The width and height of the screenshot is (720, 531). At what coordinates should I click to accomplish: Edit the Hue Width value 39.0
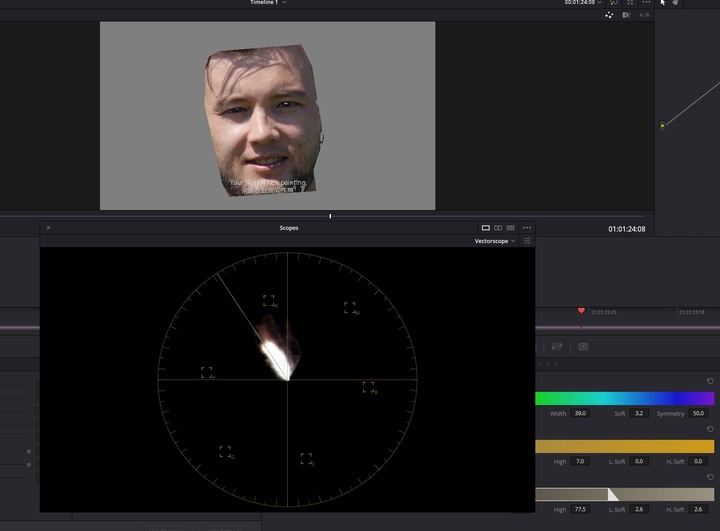pos(580,413)
